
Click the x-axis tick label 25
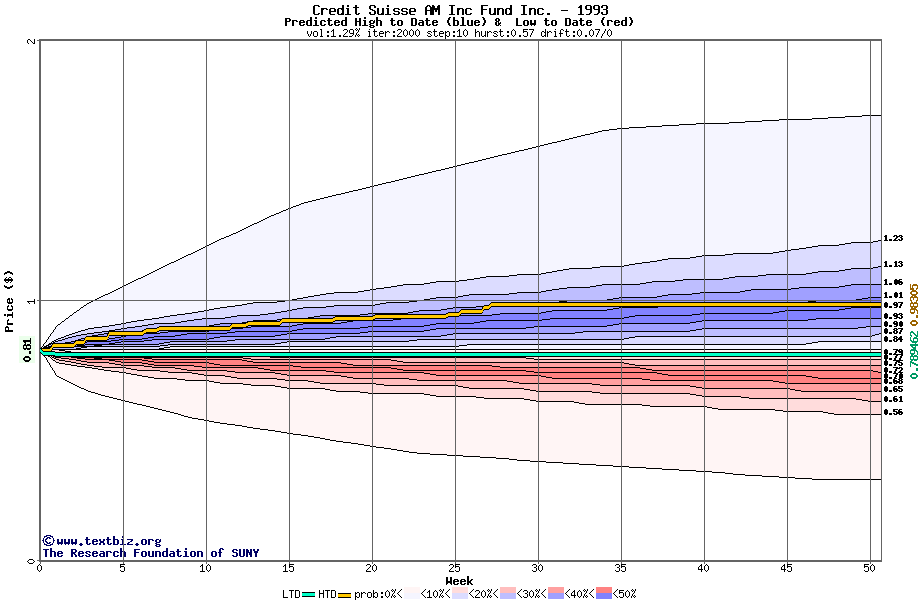pos(455,568)
